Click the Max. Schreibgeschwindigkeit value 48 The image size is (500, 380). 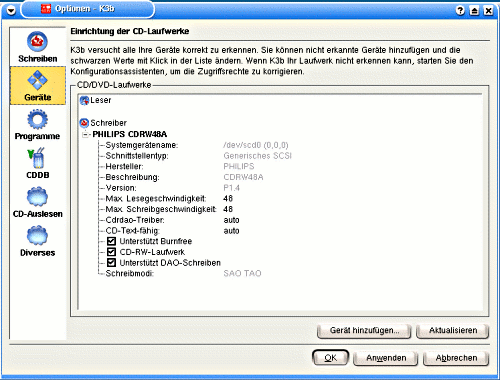[x=228, y=209]
